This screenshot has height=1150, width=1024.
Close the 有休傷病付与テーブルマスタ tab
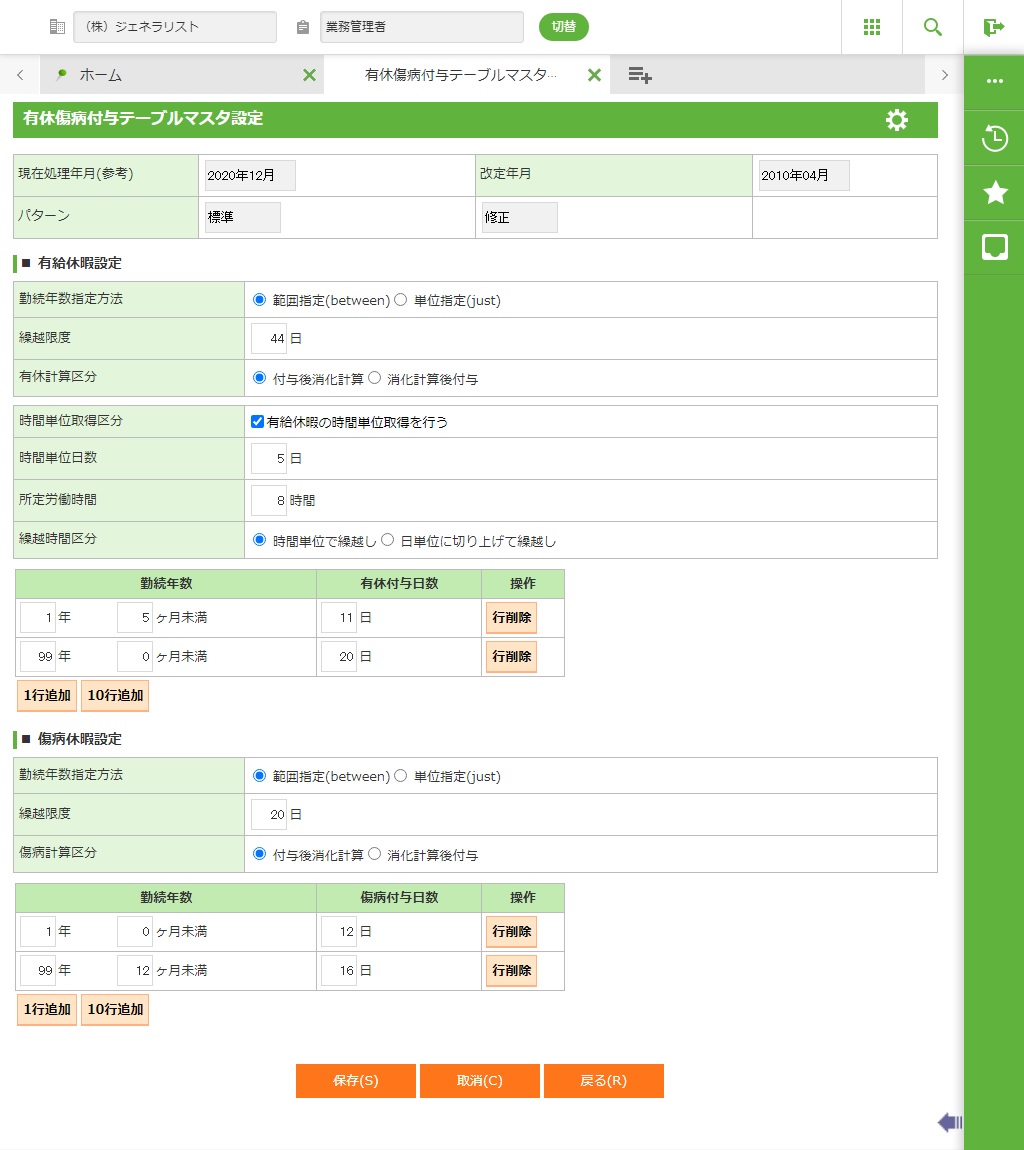(x=594, y=75)
